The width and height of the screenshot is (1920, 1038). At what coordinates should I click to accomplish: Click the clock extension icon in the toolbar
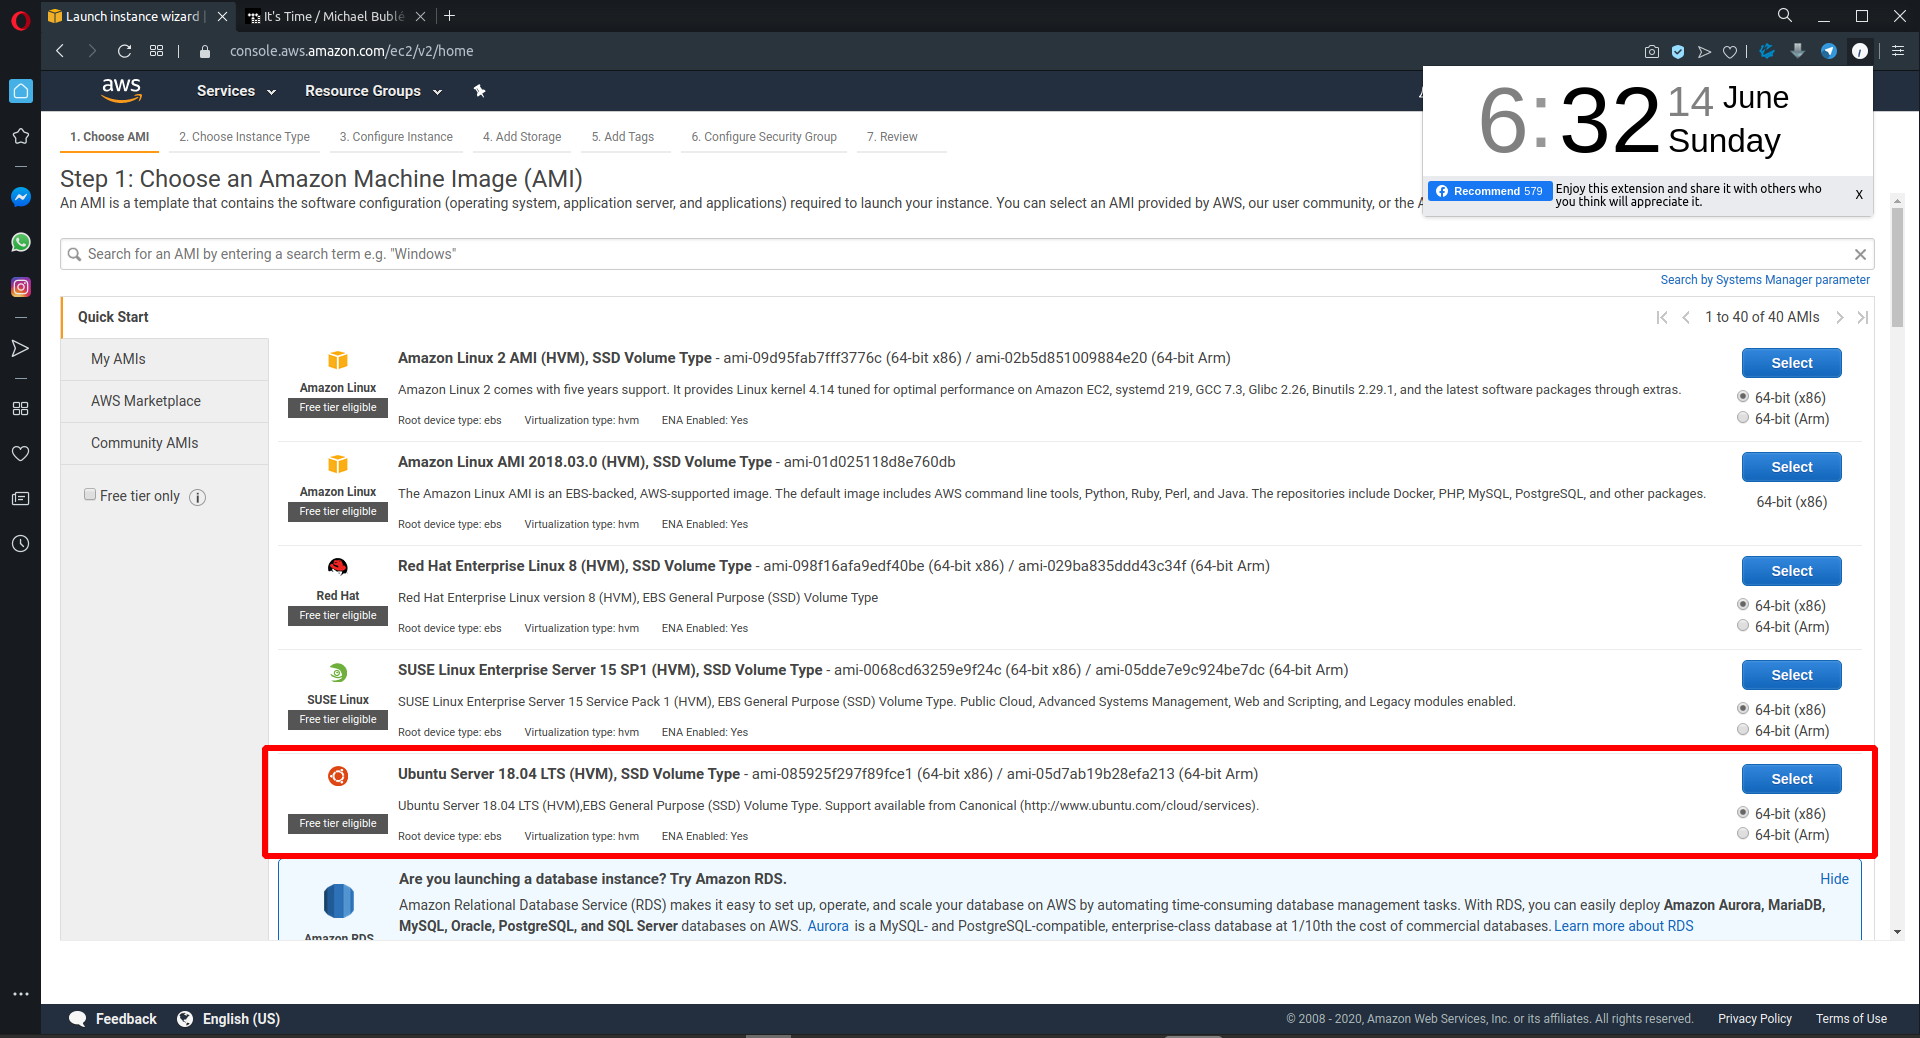(1859, 51)
